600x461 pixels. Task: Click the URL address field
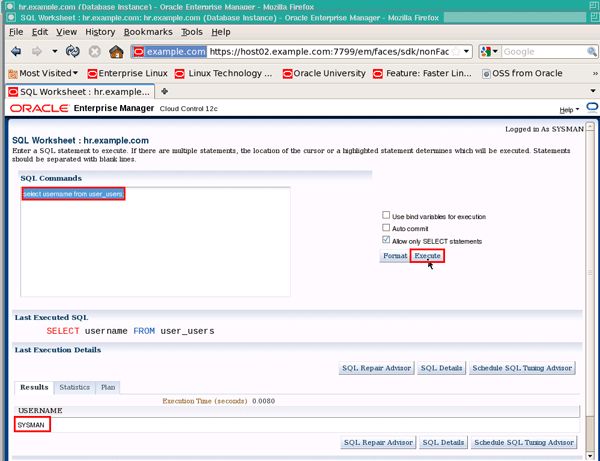click(329, 52)
